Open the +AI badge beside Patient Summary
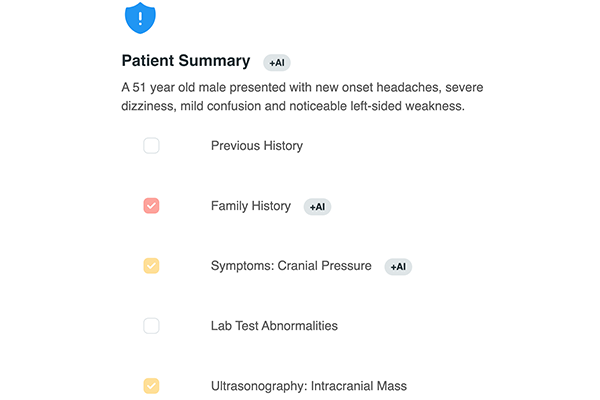This screenshot has height=400, width=600. [x=277, y=62]
